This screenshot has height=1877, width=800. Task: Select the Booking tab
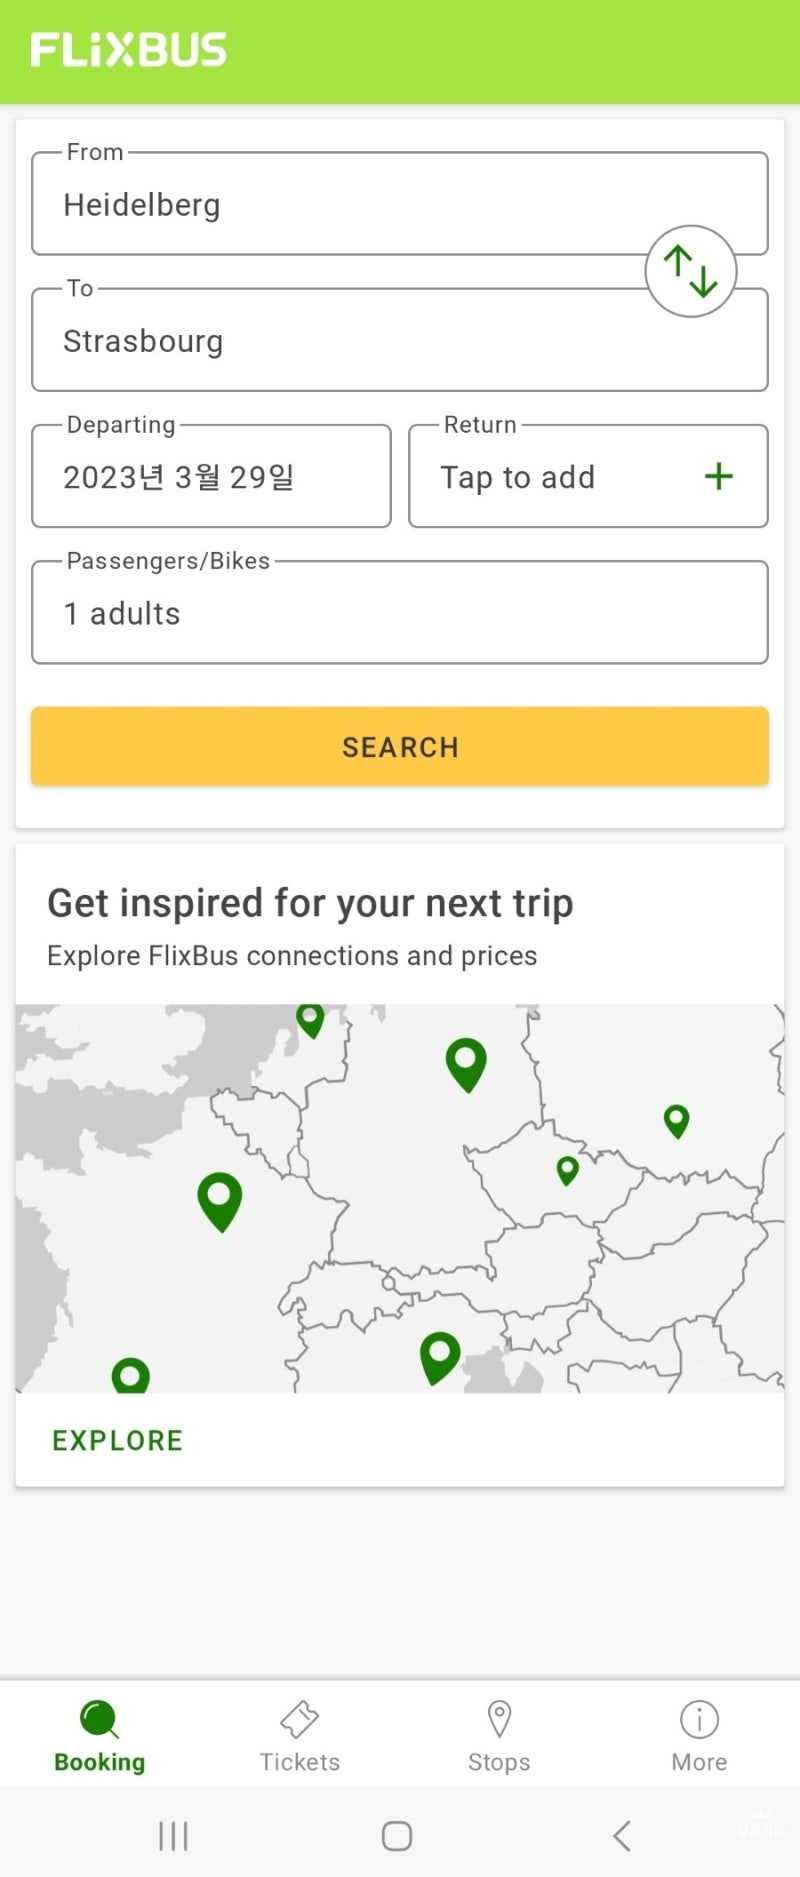click(100, 1736)
